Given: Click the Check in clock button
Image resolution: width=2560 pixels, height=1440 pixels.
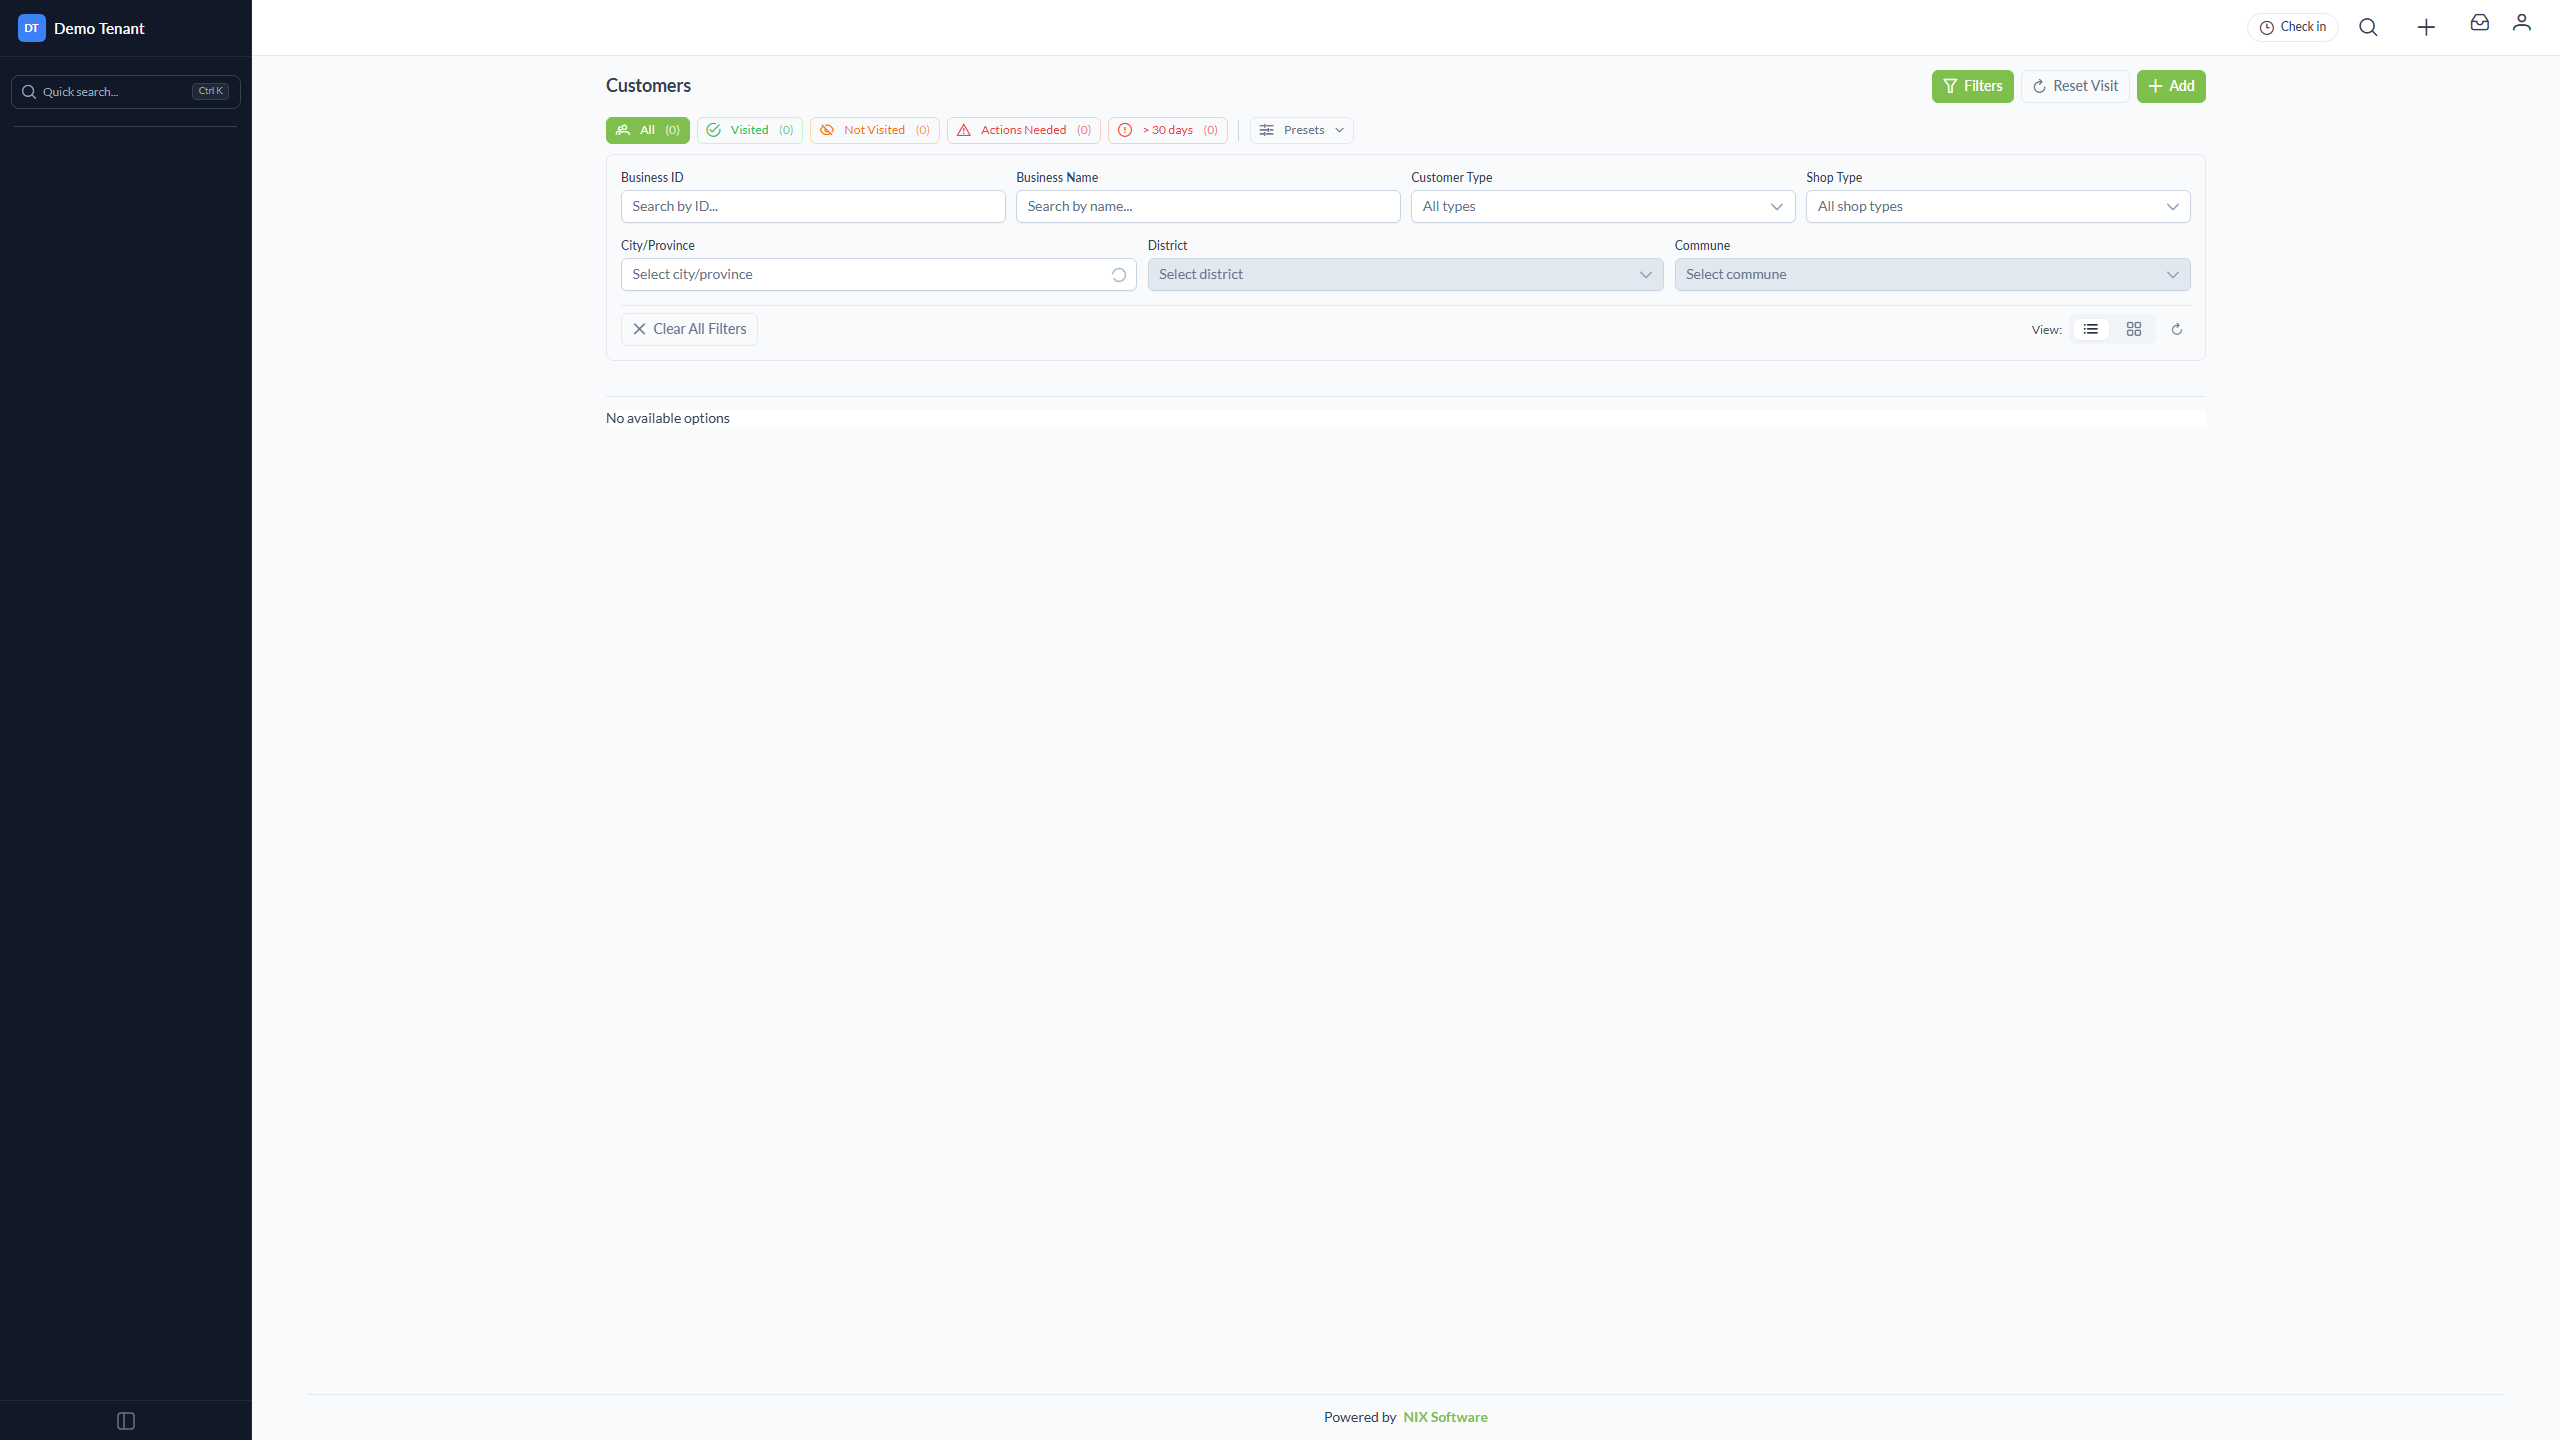Looking at the screenshot, I should [2293, 27].
